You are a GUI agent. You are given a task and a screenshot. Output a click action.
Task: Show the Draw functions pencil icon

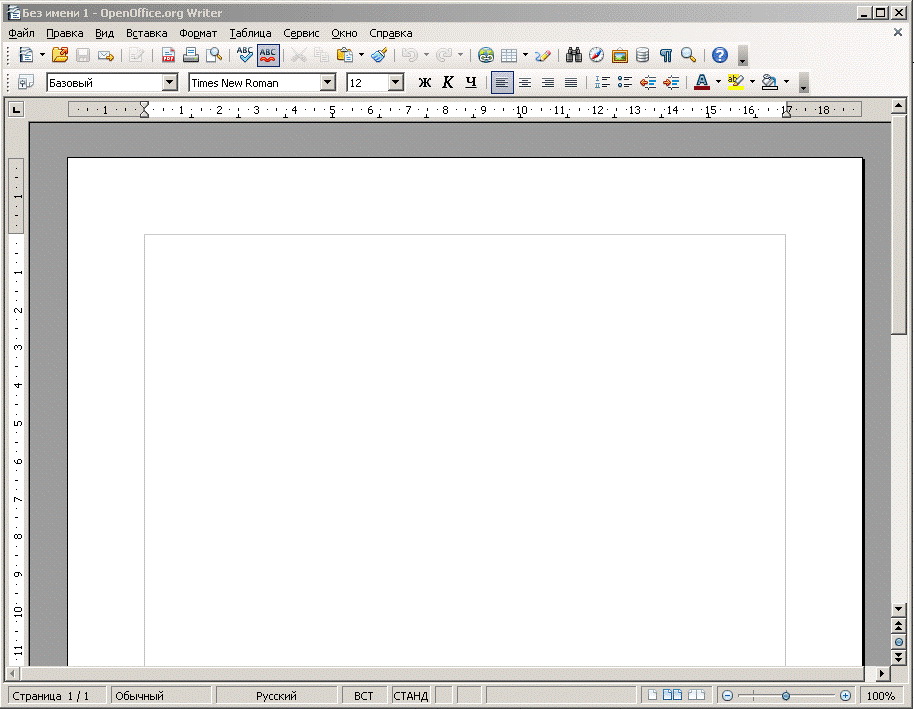[x=543, y=55]
